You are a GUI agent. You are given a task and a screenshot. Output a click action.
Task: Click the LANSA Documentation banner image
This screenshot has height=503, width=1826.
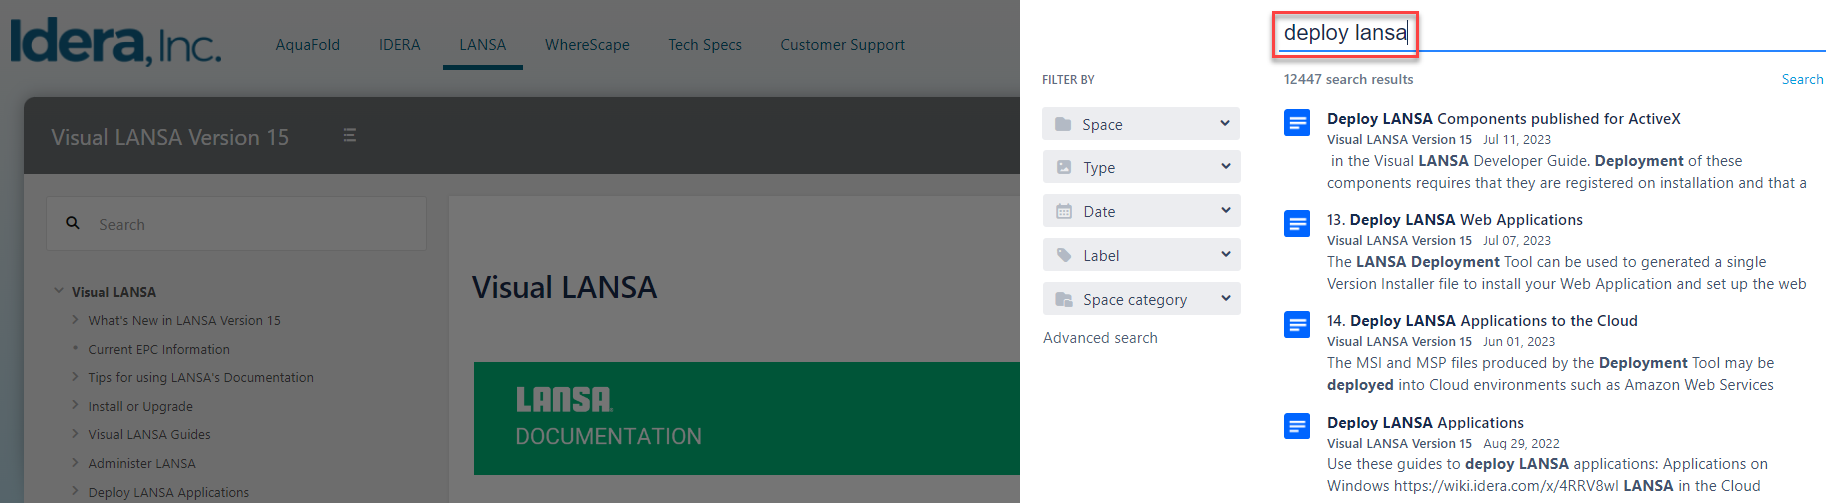click(x=746, y=418)
